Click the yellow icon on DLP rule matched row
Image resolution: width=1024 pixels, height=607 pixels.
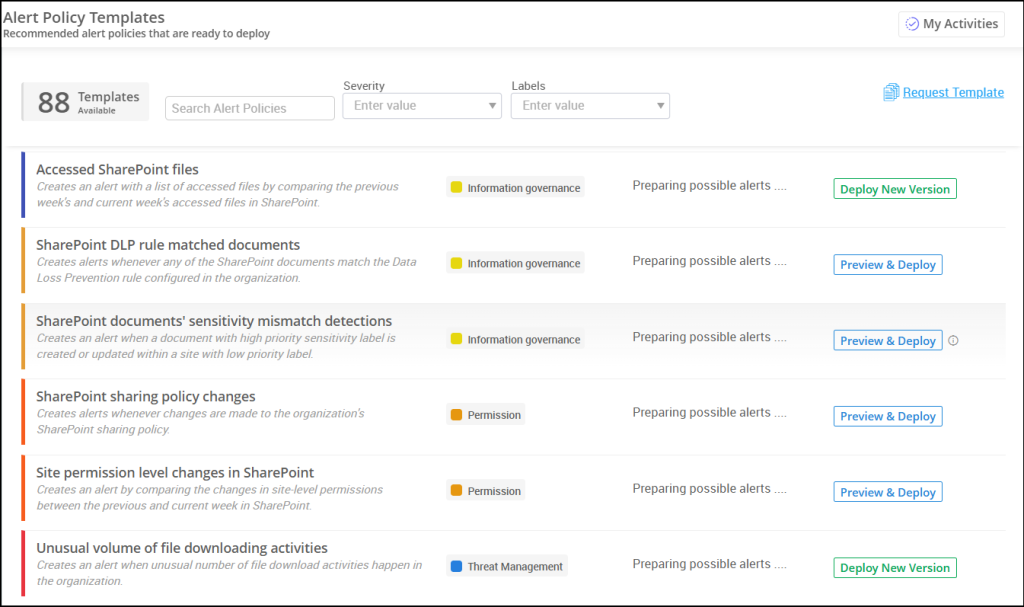(x=456, y=262)
